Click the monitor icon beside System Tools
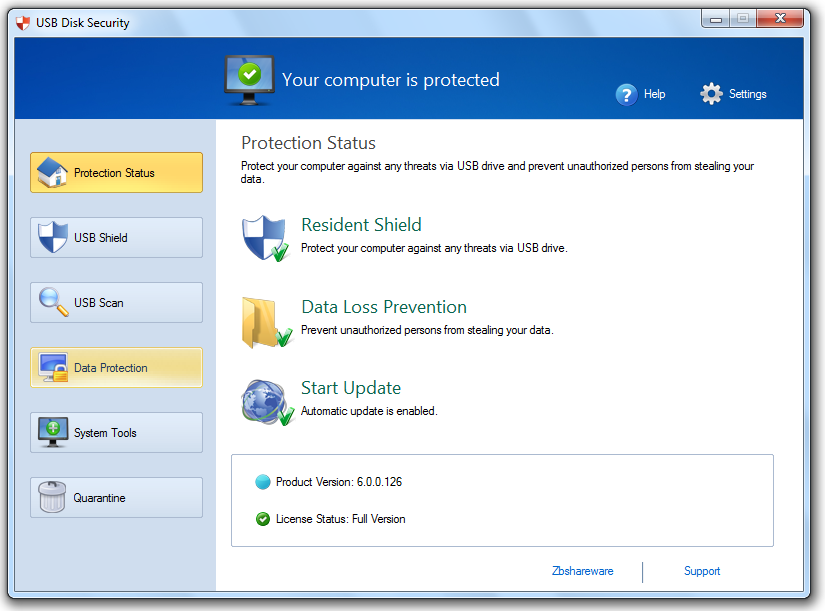 (53, 433)
